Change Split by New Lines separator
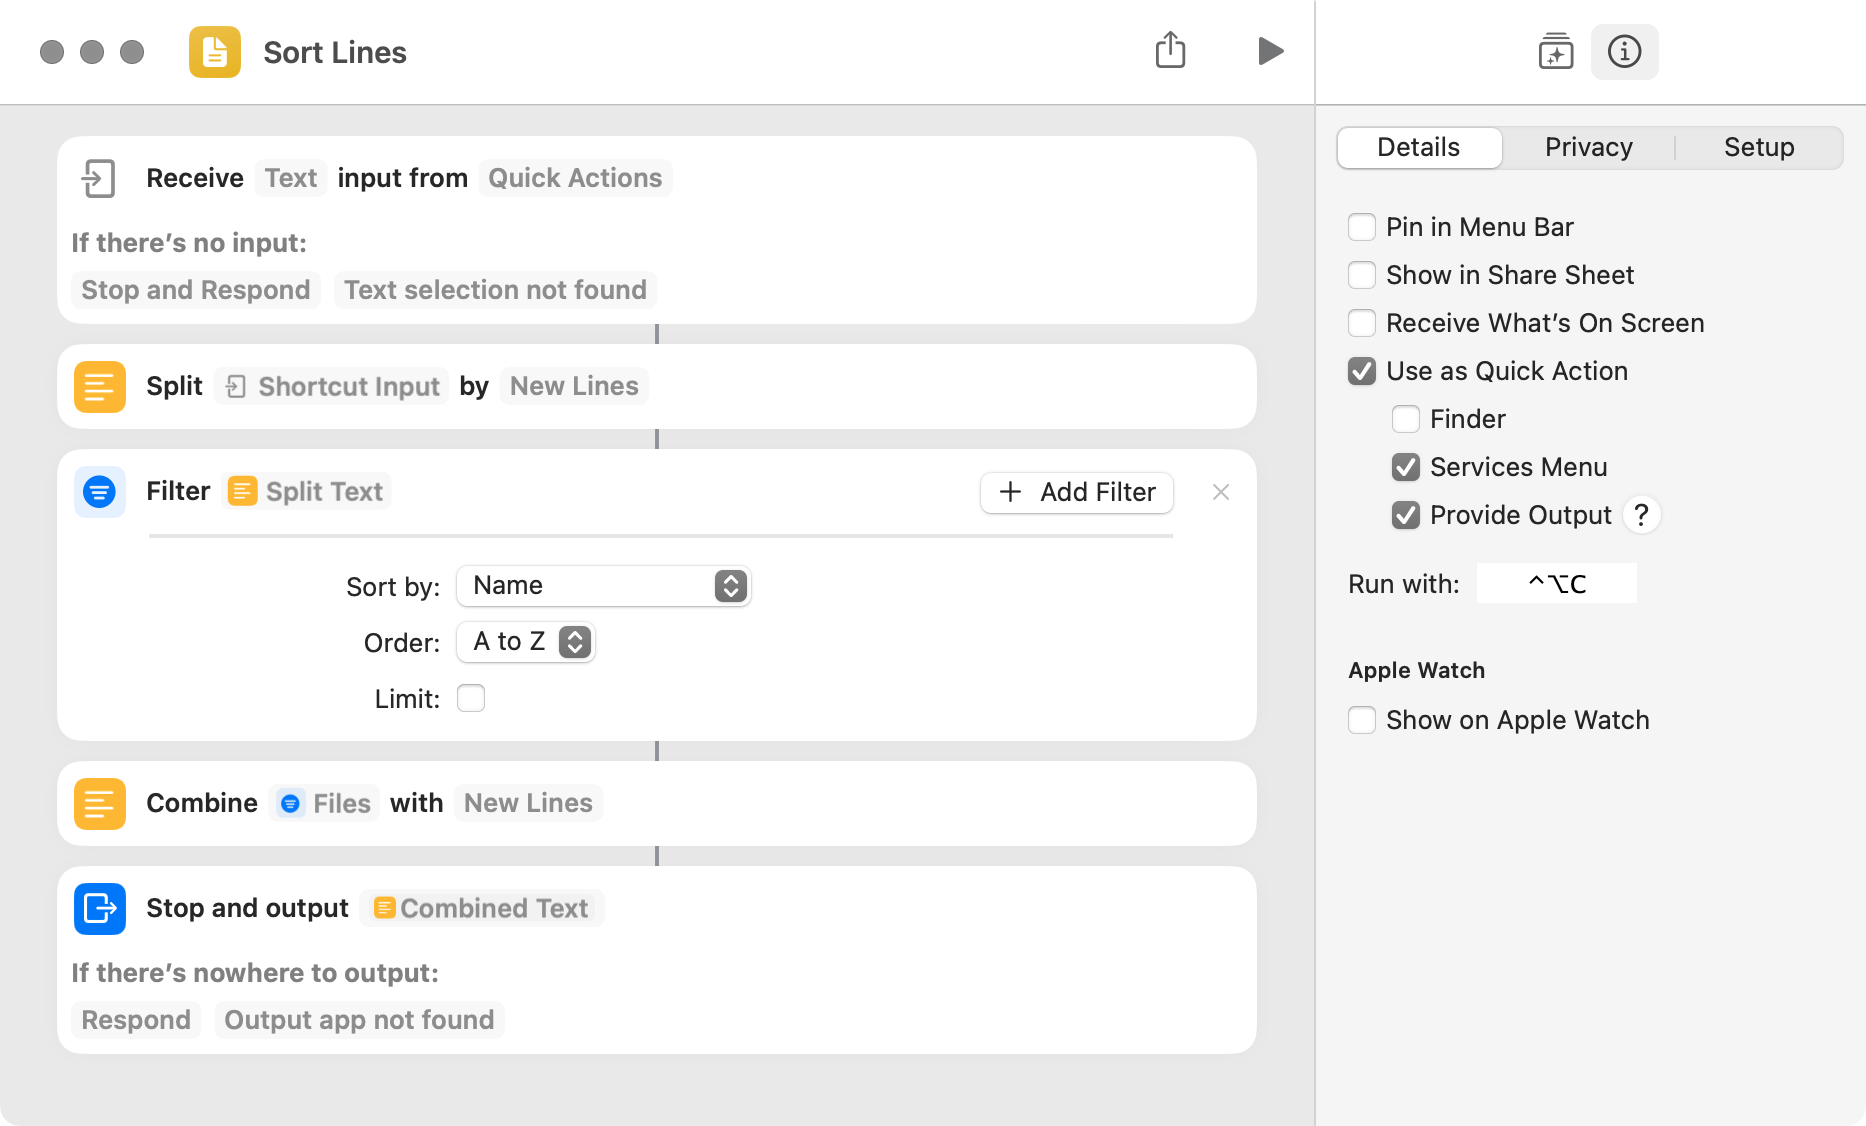The height and width of the screenshot is (1126, 1866). (x=574, y=387)
